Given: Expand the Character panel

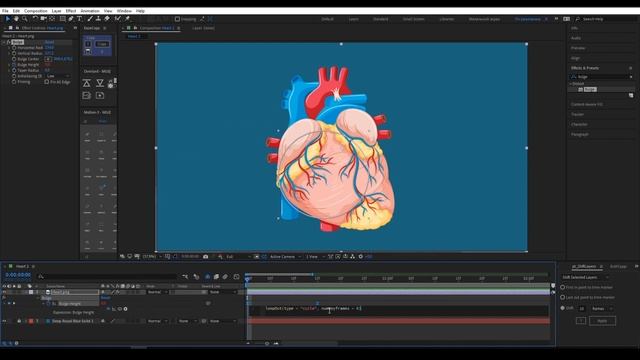Looking at the screenshot, I should tap(579, 124).
